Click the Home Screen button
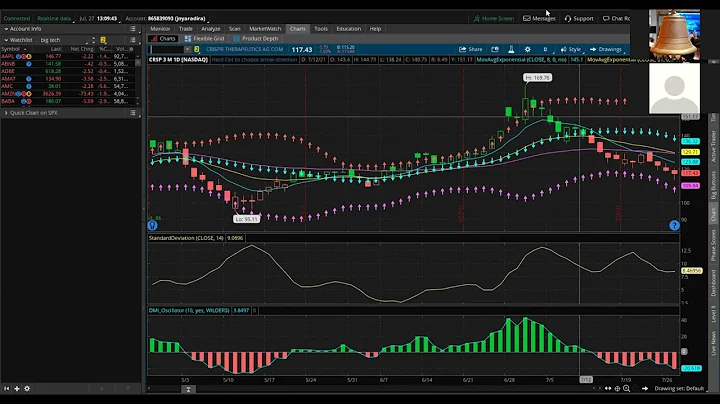Viewport: 720px width, 404px height. (494, 18)
